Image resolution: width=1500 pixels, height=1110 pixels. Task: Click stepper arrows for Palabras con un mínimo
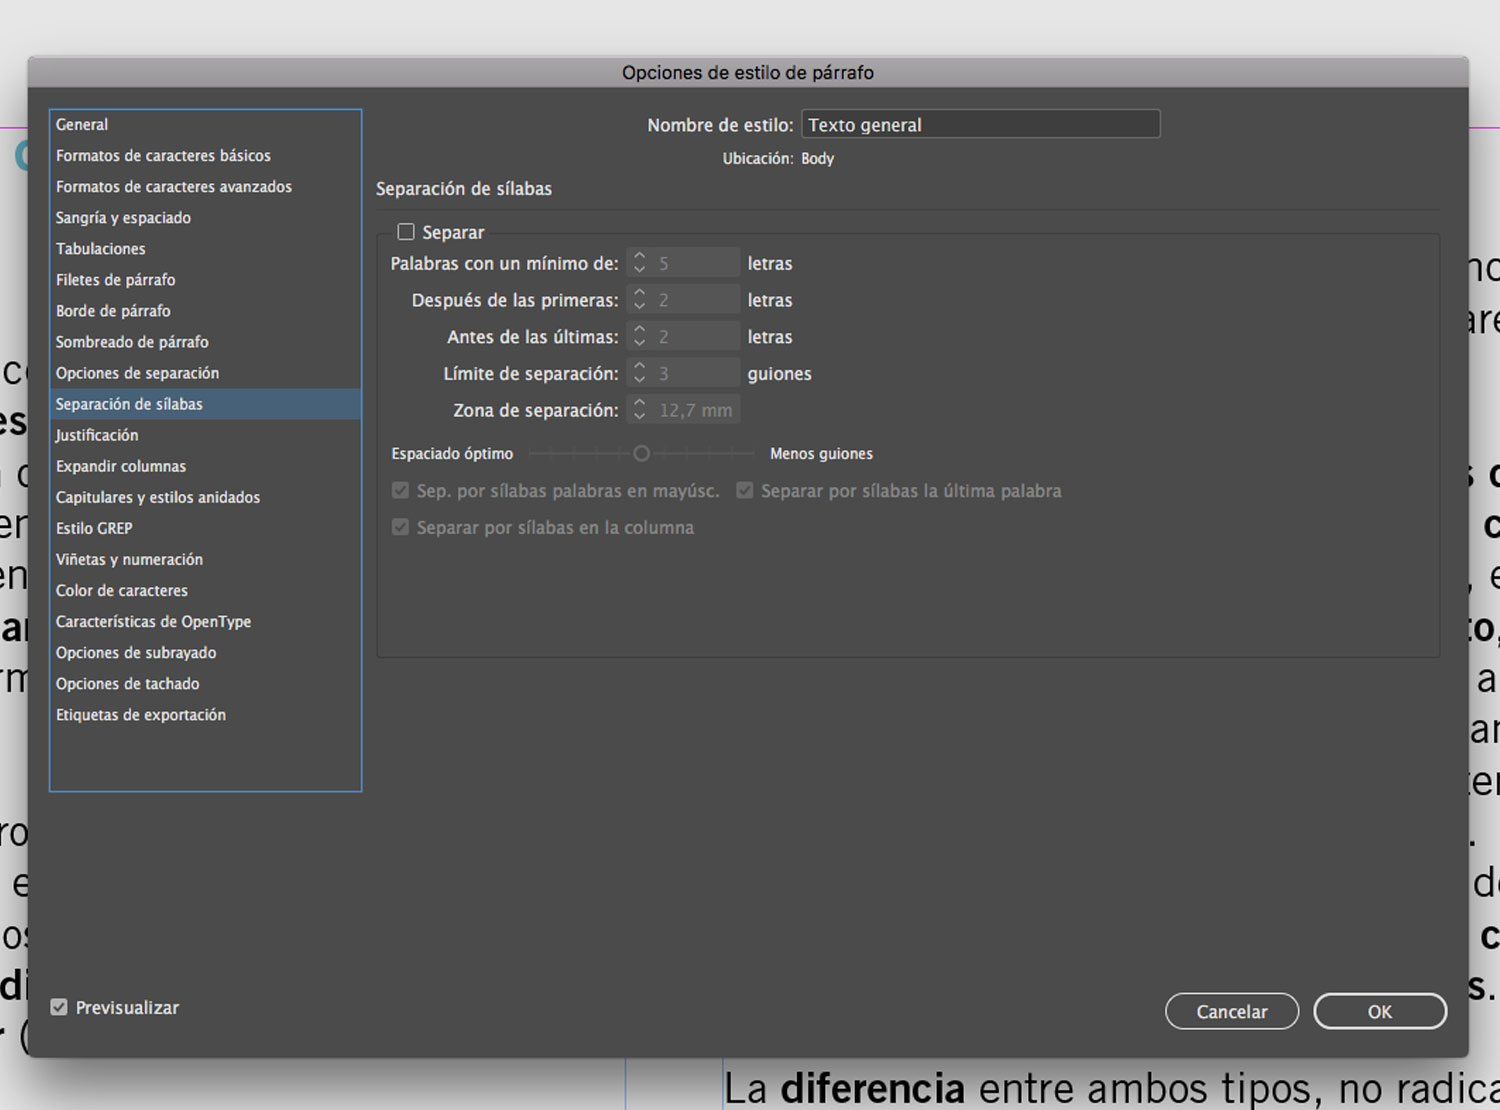640,263
